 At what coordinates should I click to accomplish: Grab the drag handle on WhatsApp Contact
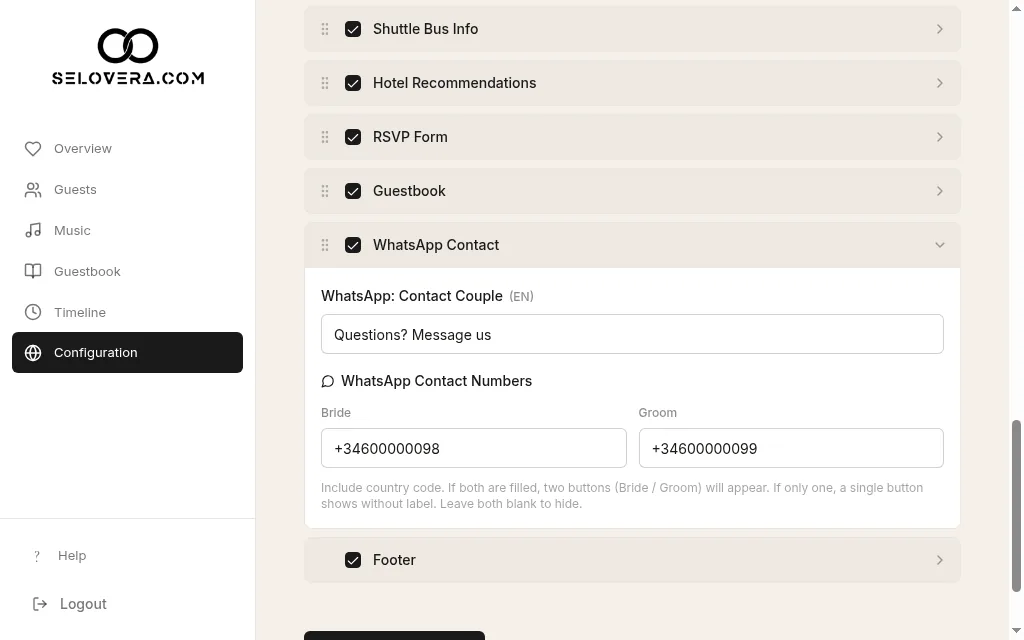325,245
